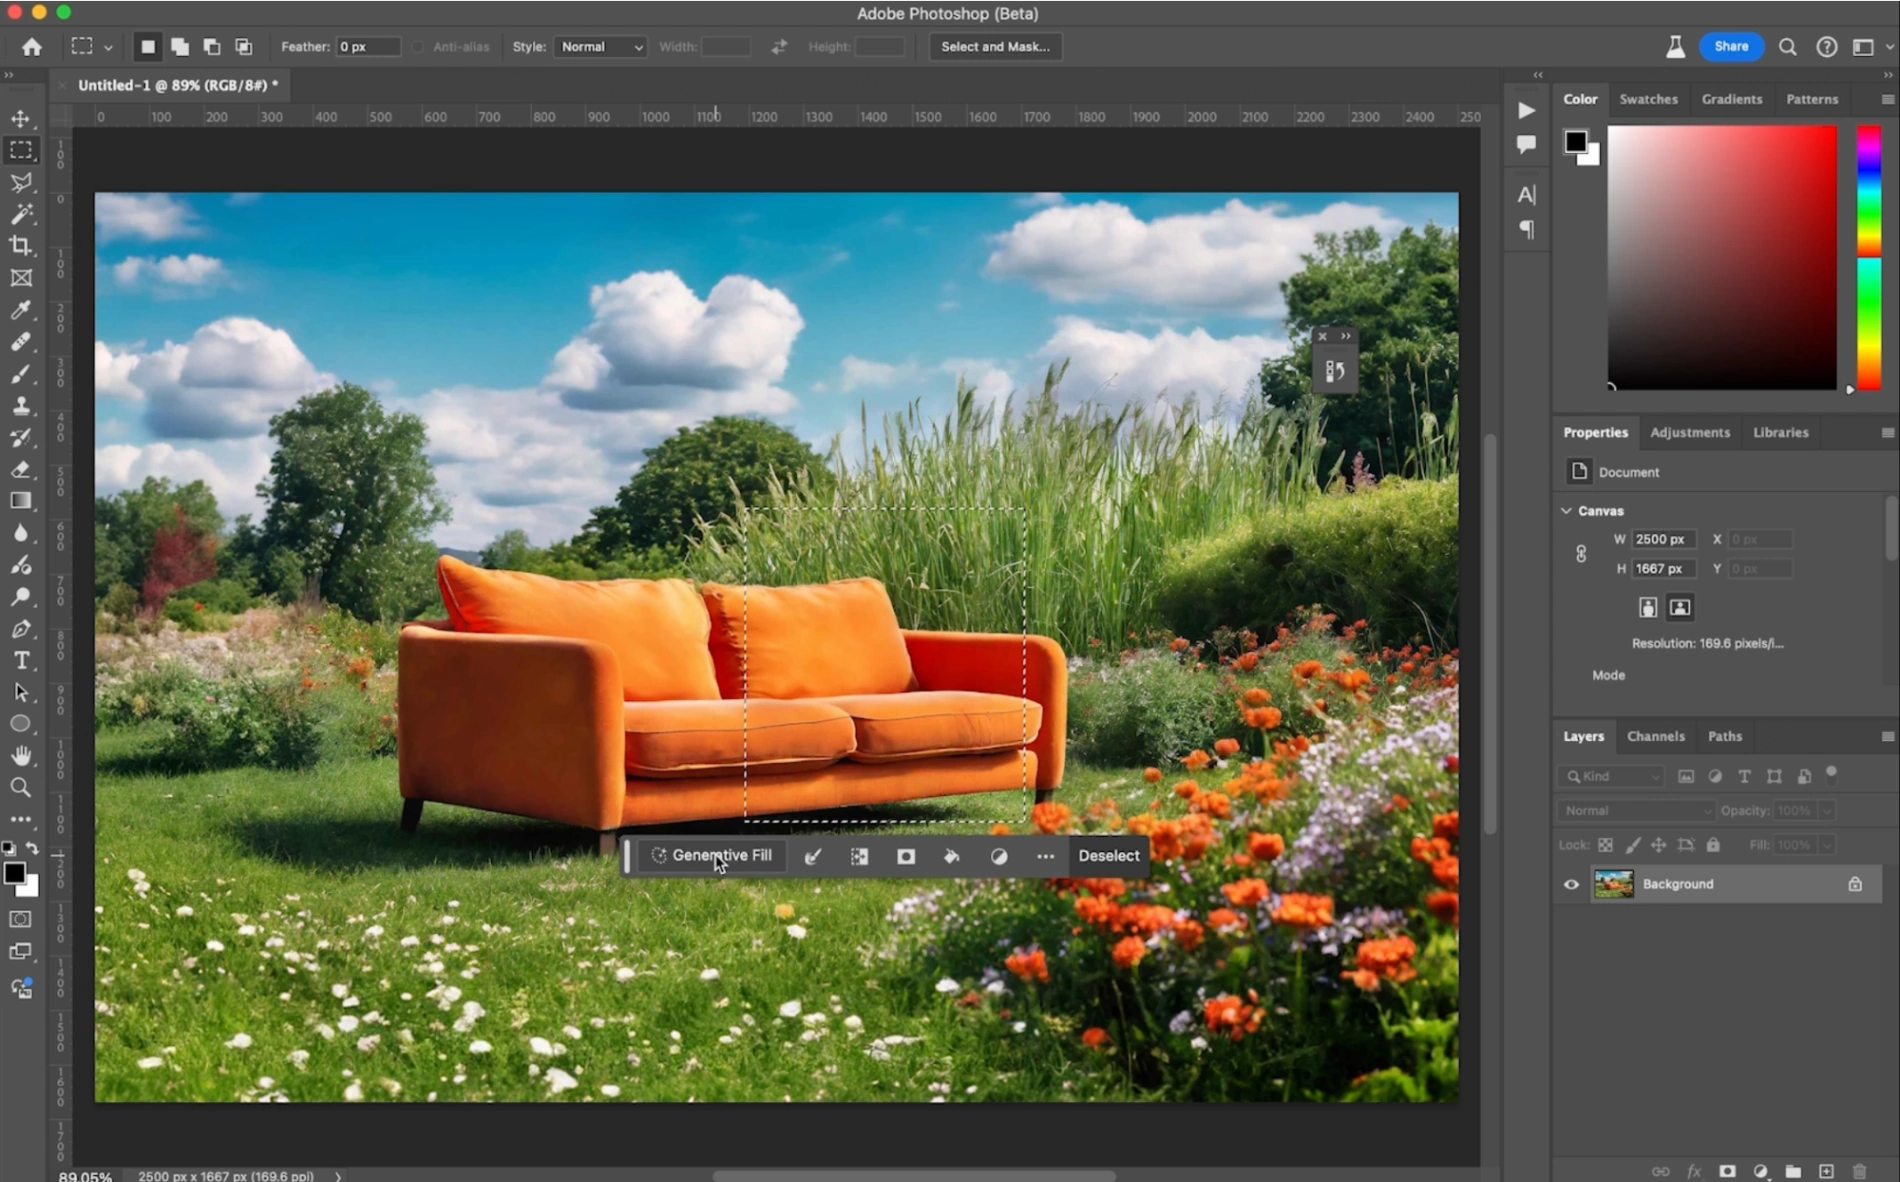This screenshot has height=1182, width=1900.
Task: Choose the Horizontal Type tool
Action: pyautogui.click(x=21, y=661)
